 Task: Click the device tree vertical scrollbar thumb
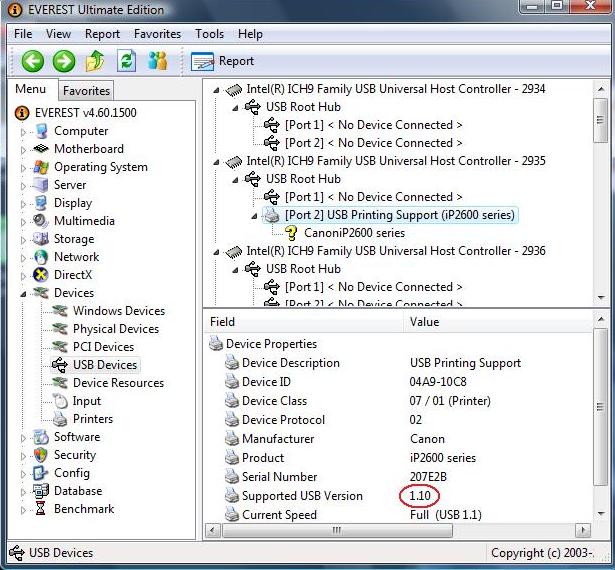coord(600,120)
